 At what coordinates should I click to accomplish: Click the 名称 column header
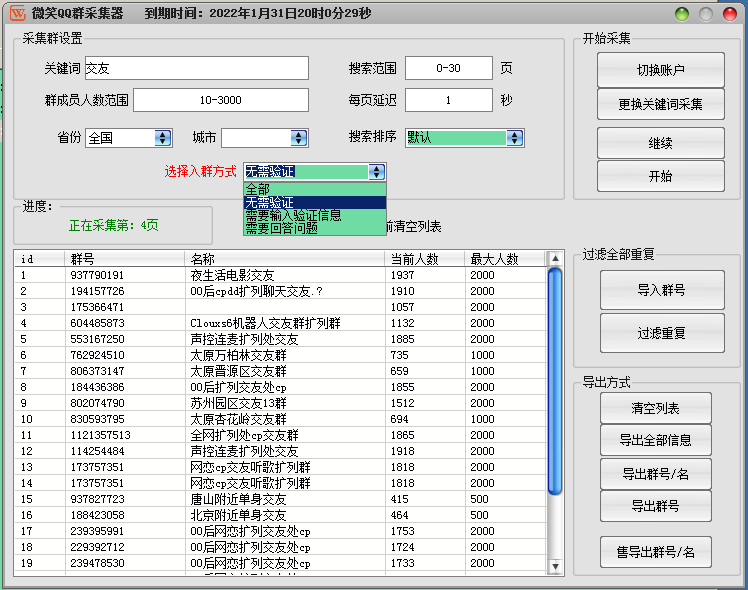284,259
